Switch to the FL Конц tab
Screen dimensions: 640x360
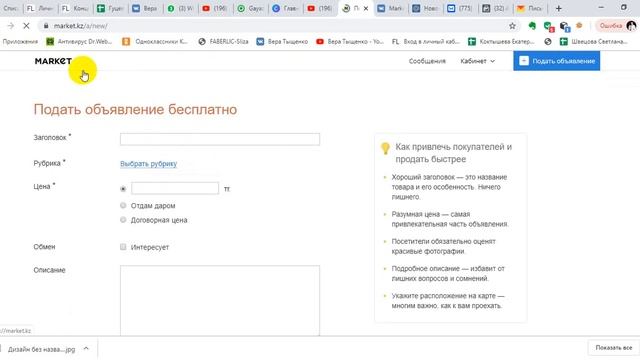coord(74,8)
